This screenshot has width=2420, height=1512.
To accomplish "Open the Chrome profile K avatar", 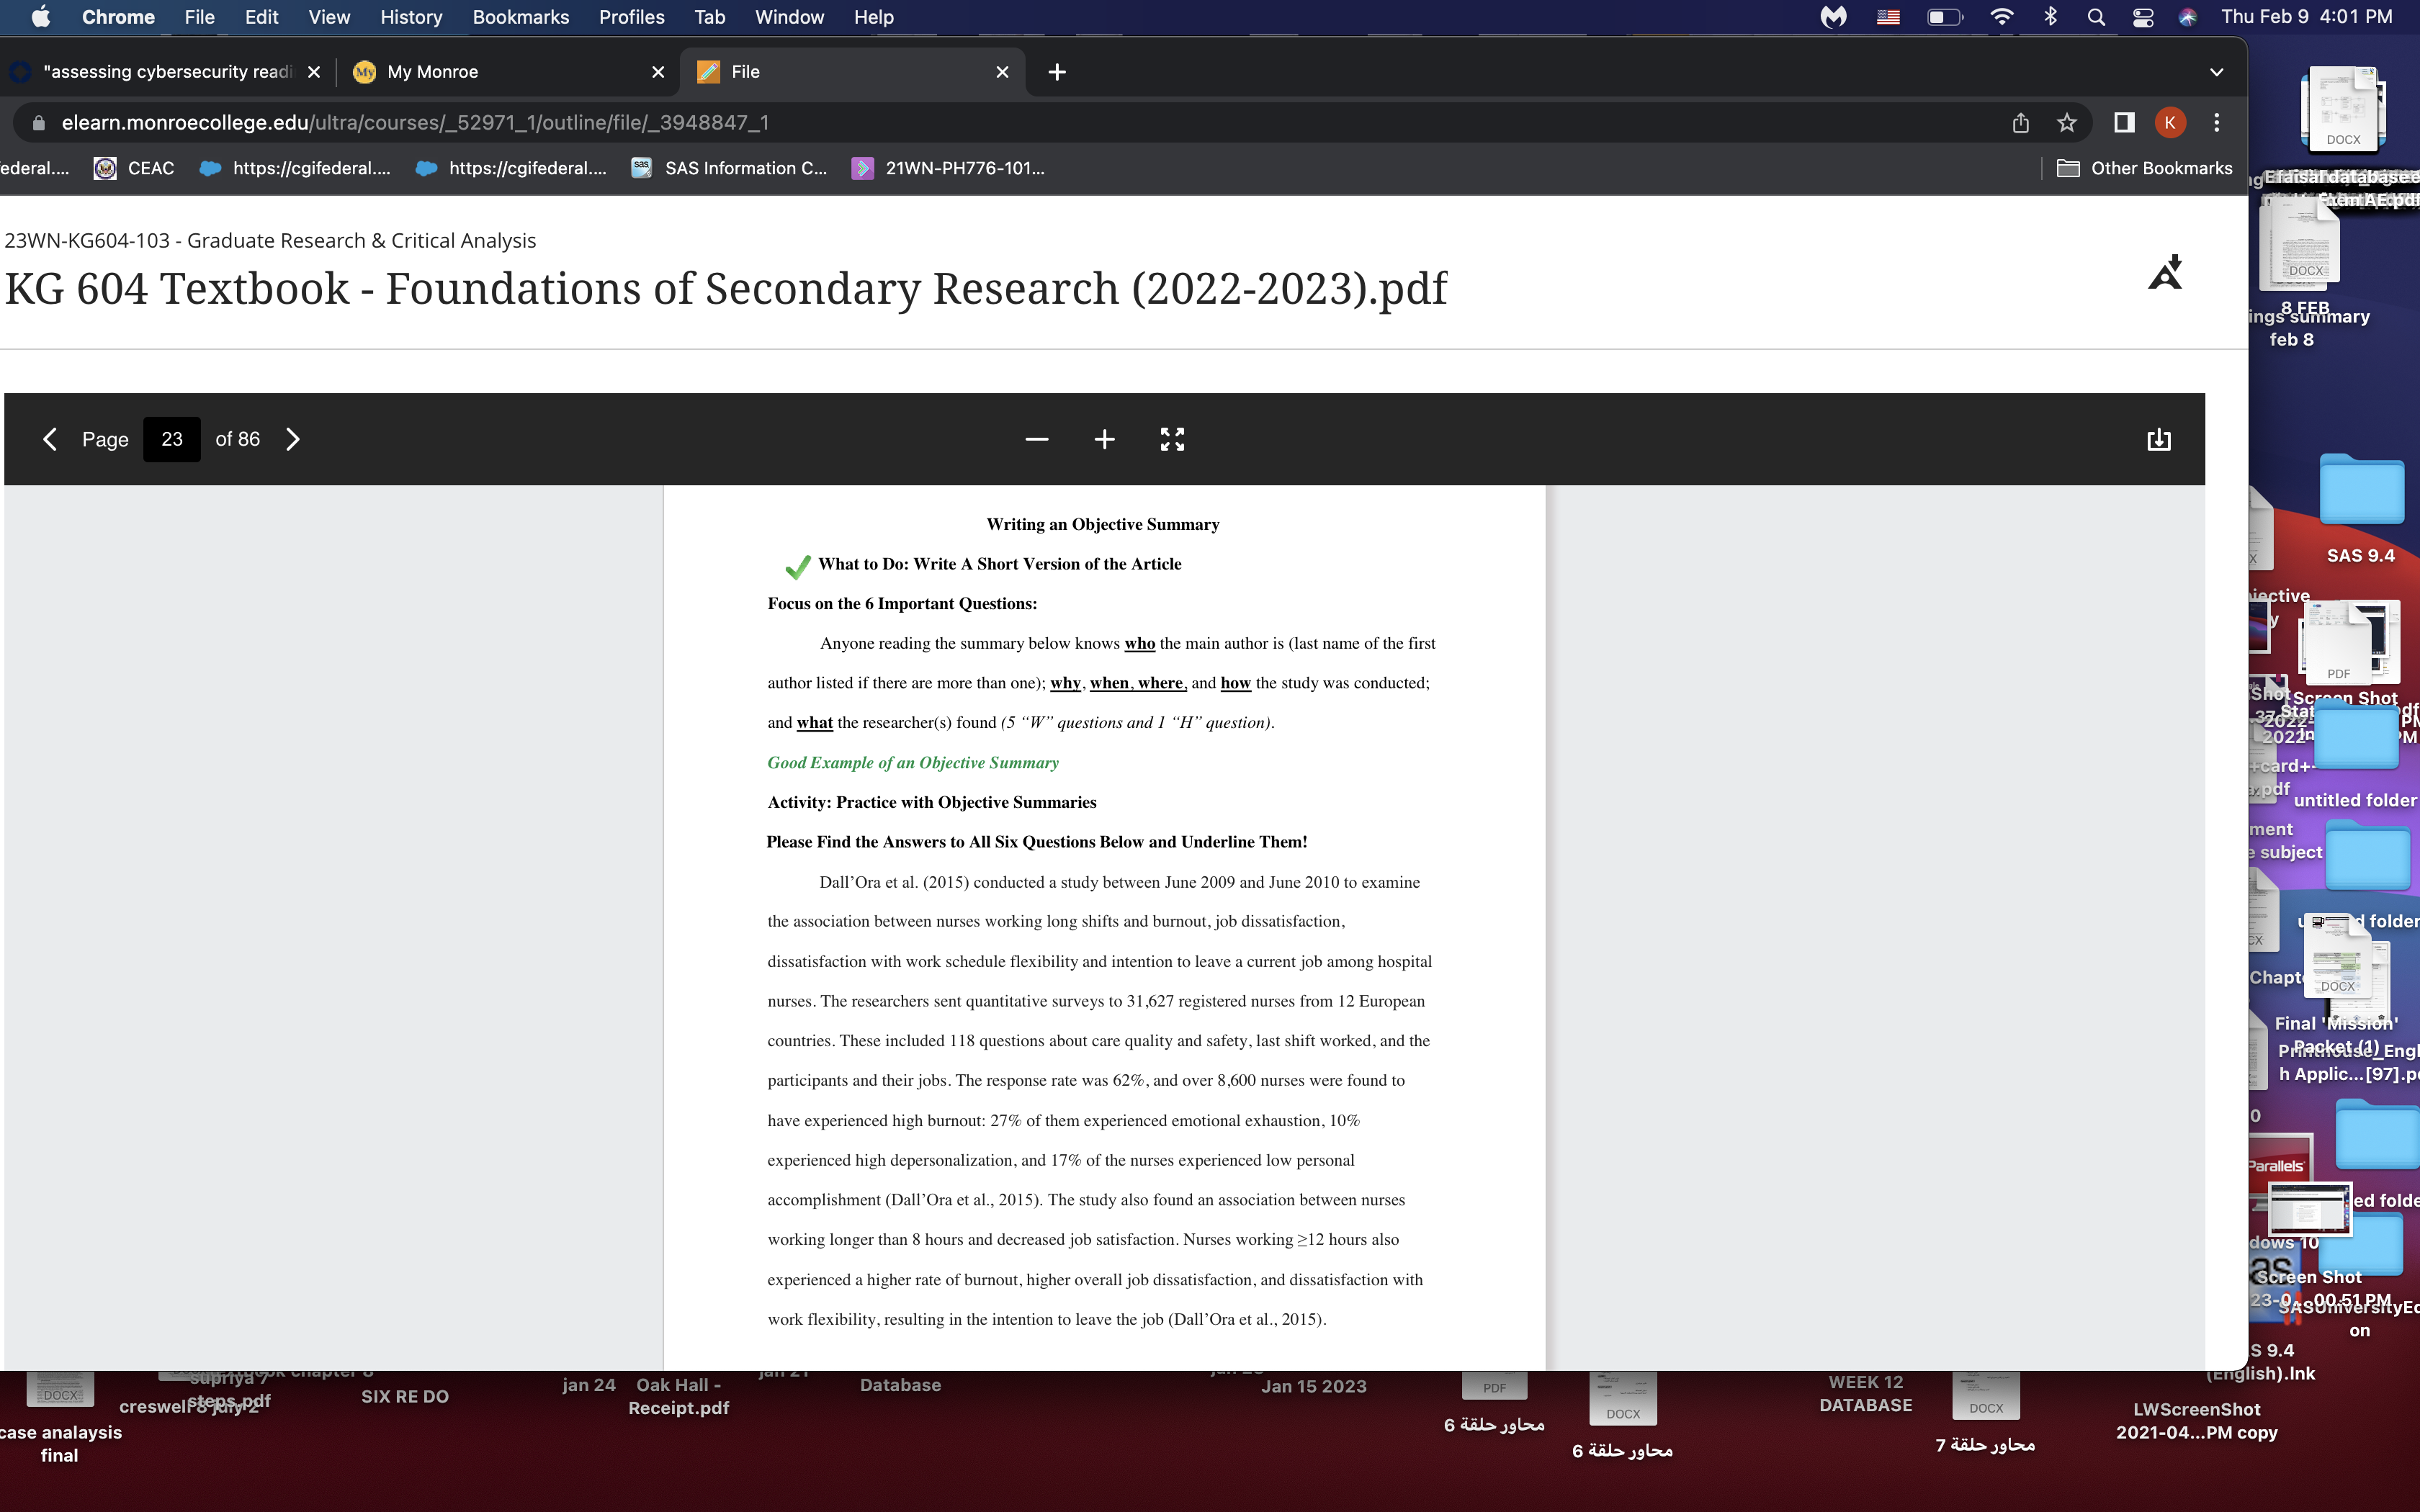I will (2170, 122).
